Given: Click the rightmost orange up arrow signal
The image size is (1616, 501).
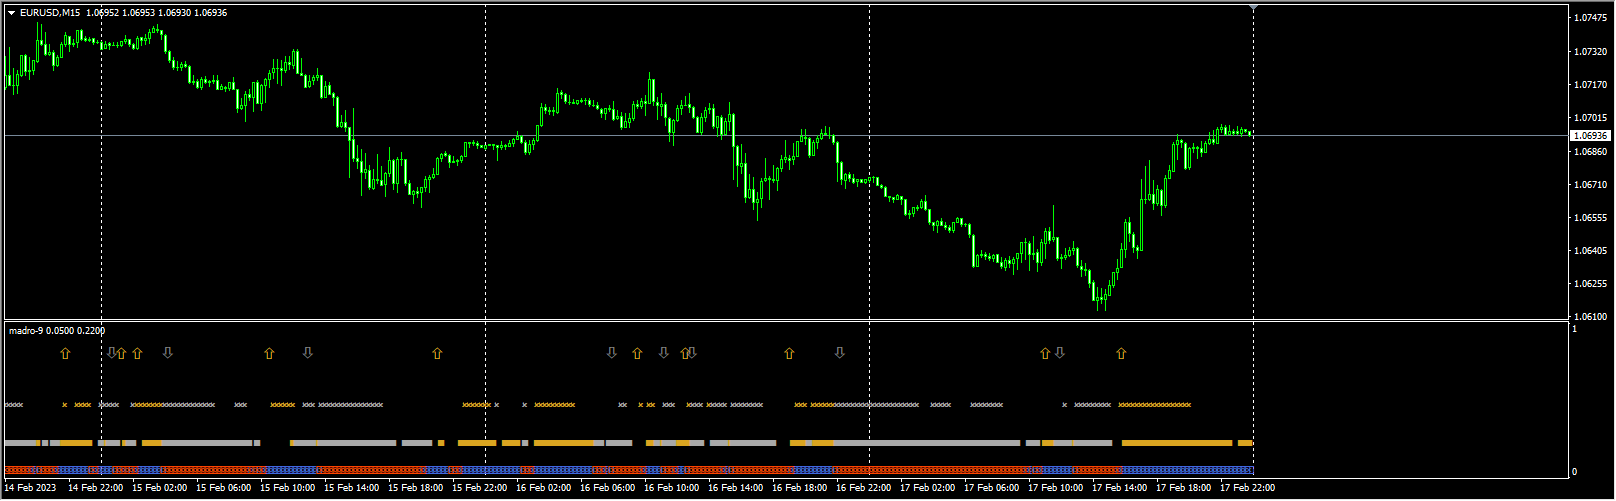Looking at the screenshot, I should click(1121, 353).
